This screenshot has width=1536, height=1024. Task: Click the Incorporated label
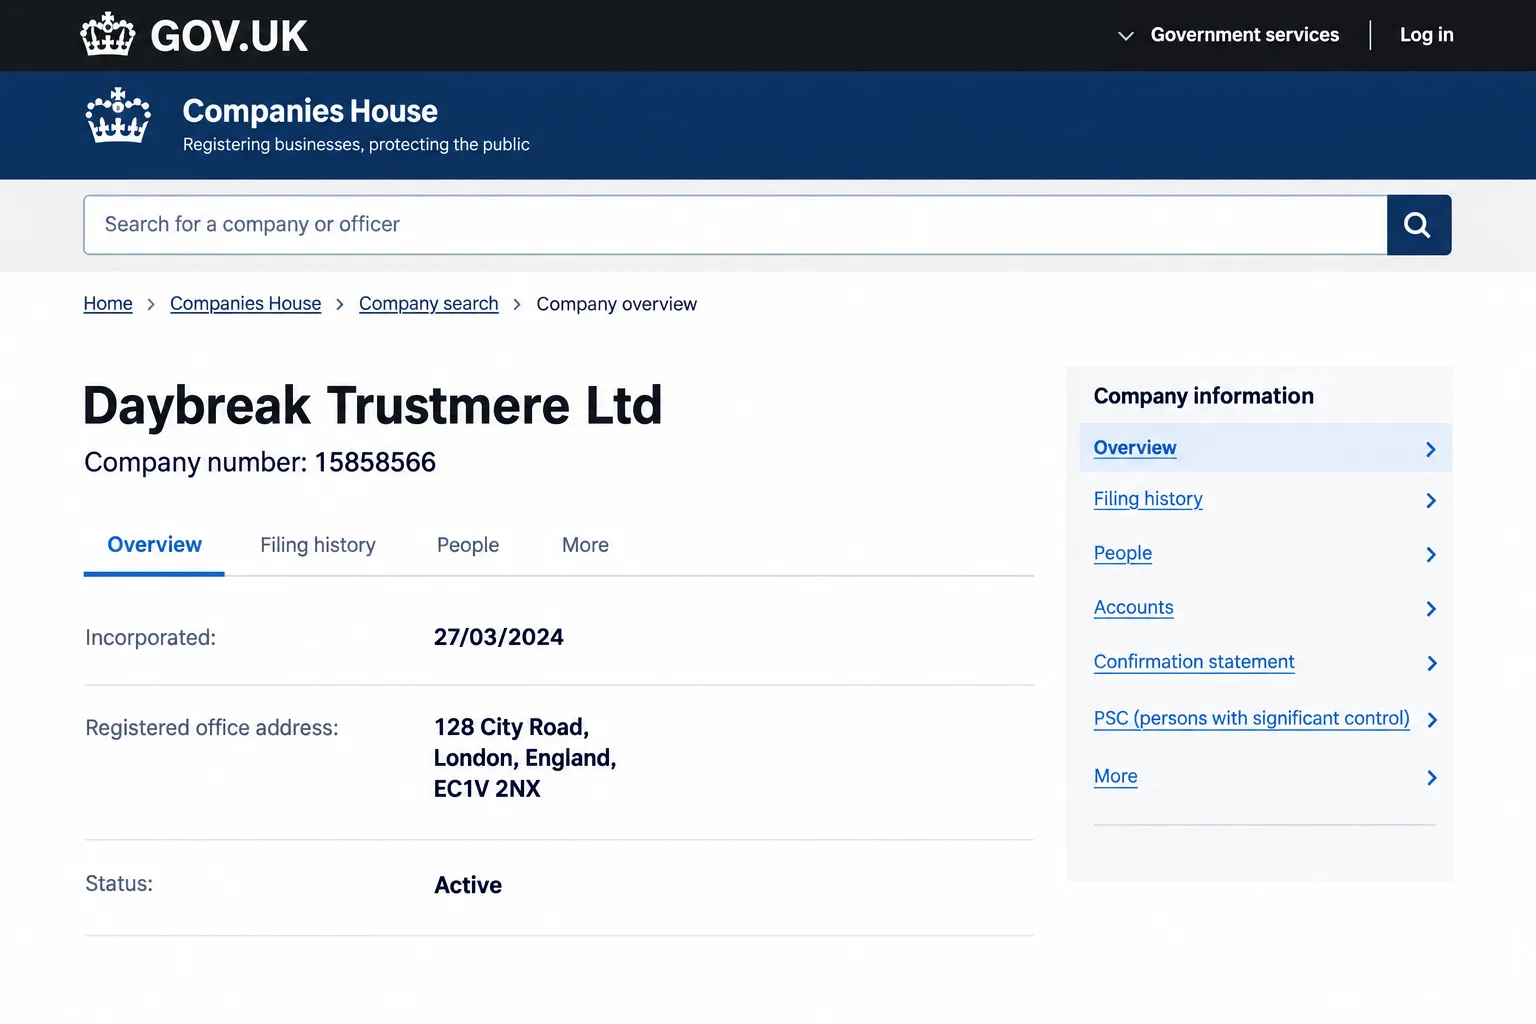(x=151, y=638)
